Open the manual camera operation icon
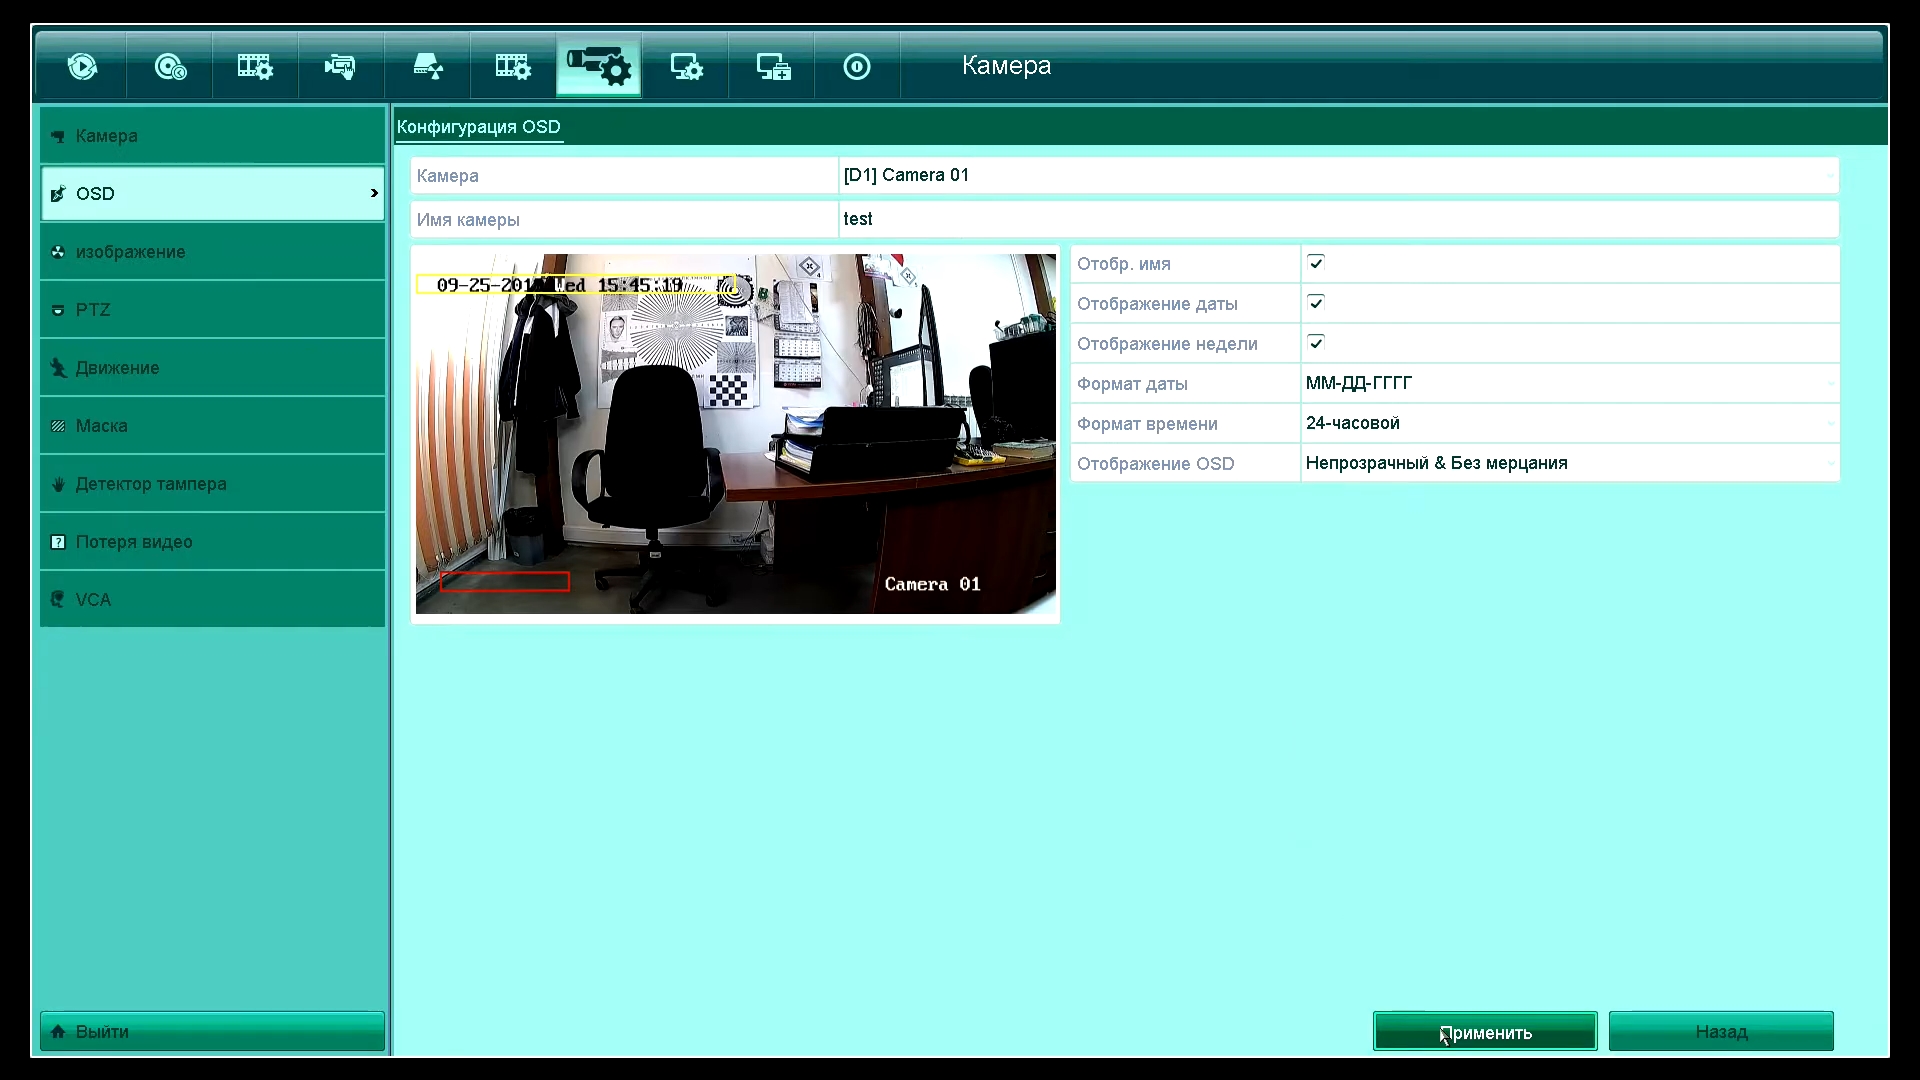Viewport: 1920px width, 1080px height. [340, 67]
